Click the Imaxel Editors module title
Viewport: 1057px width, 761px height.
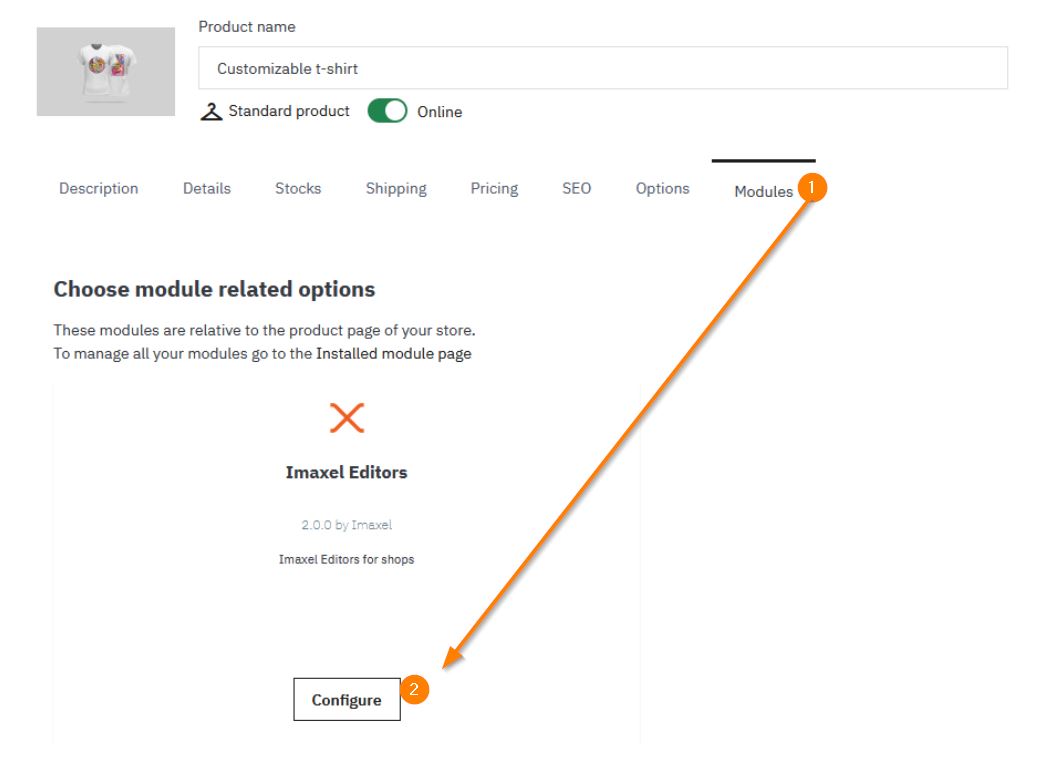pos(346,472)
